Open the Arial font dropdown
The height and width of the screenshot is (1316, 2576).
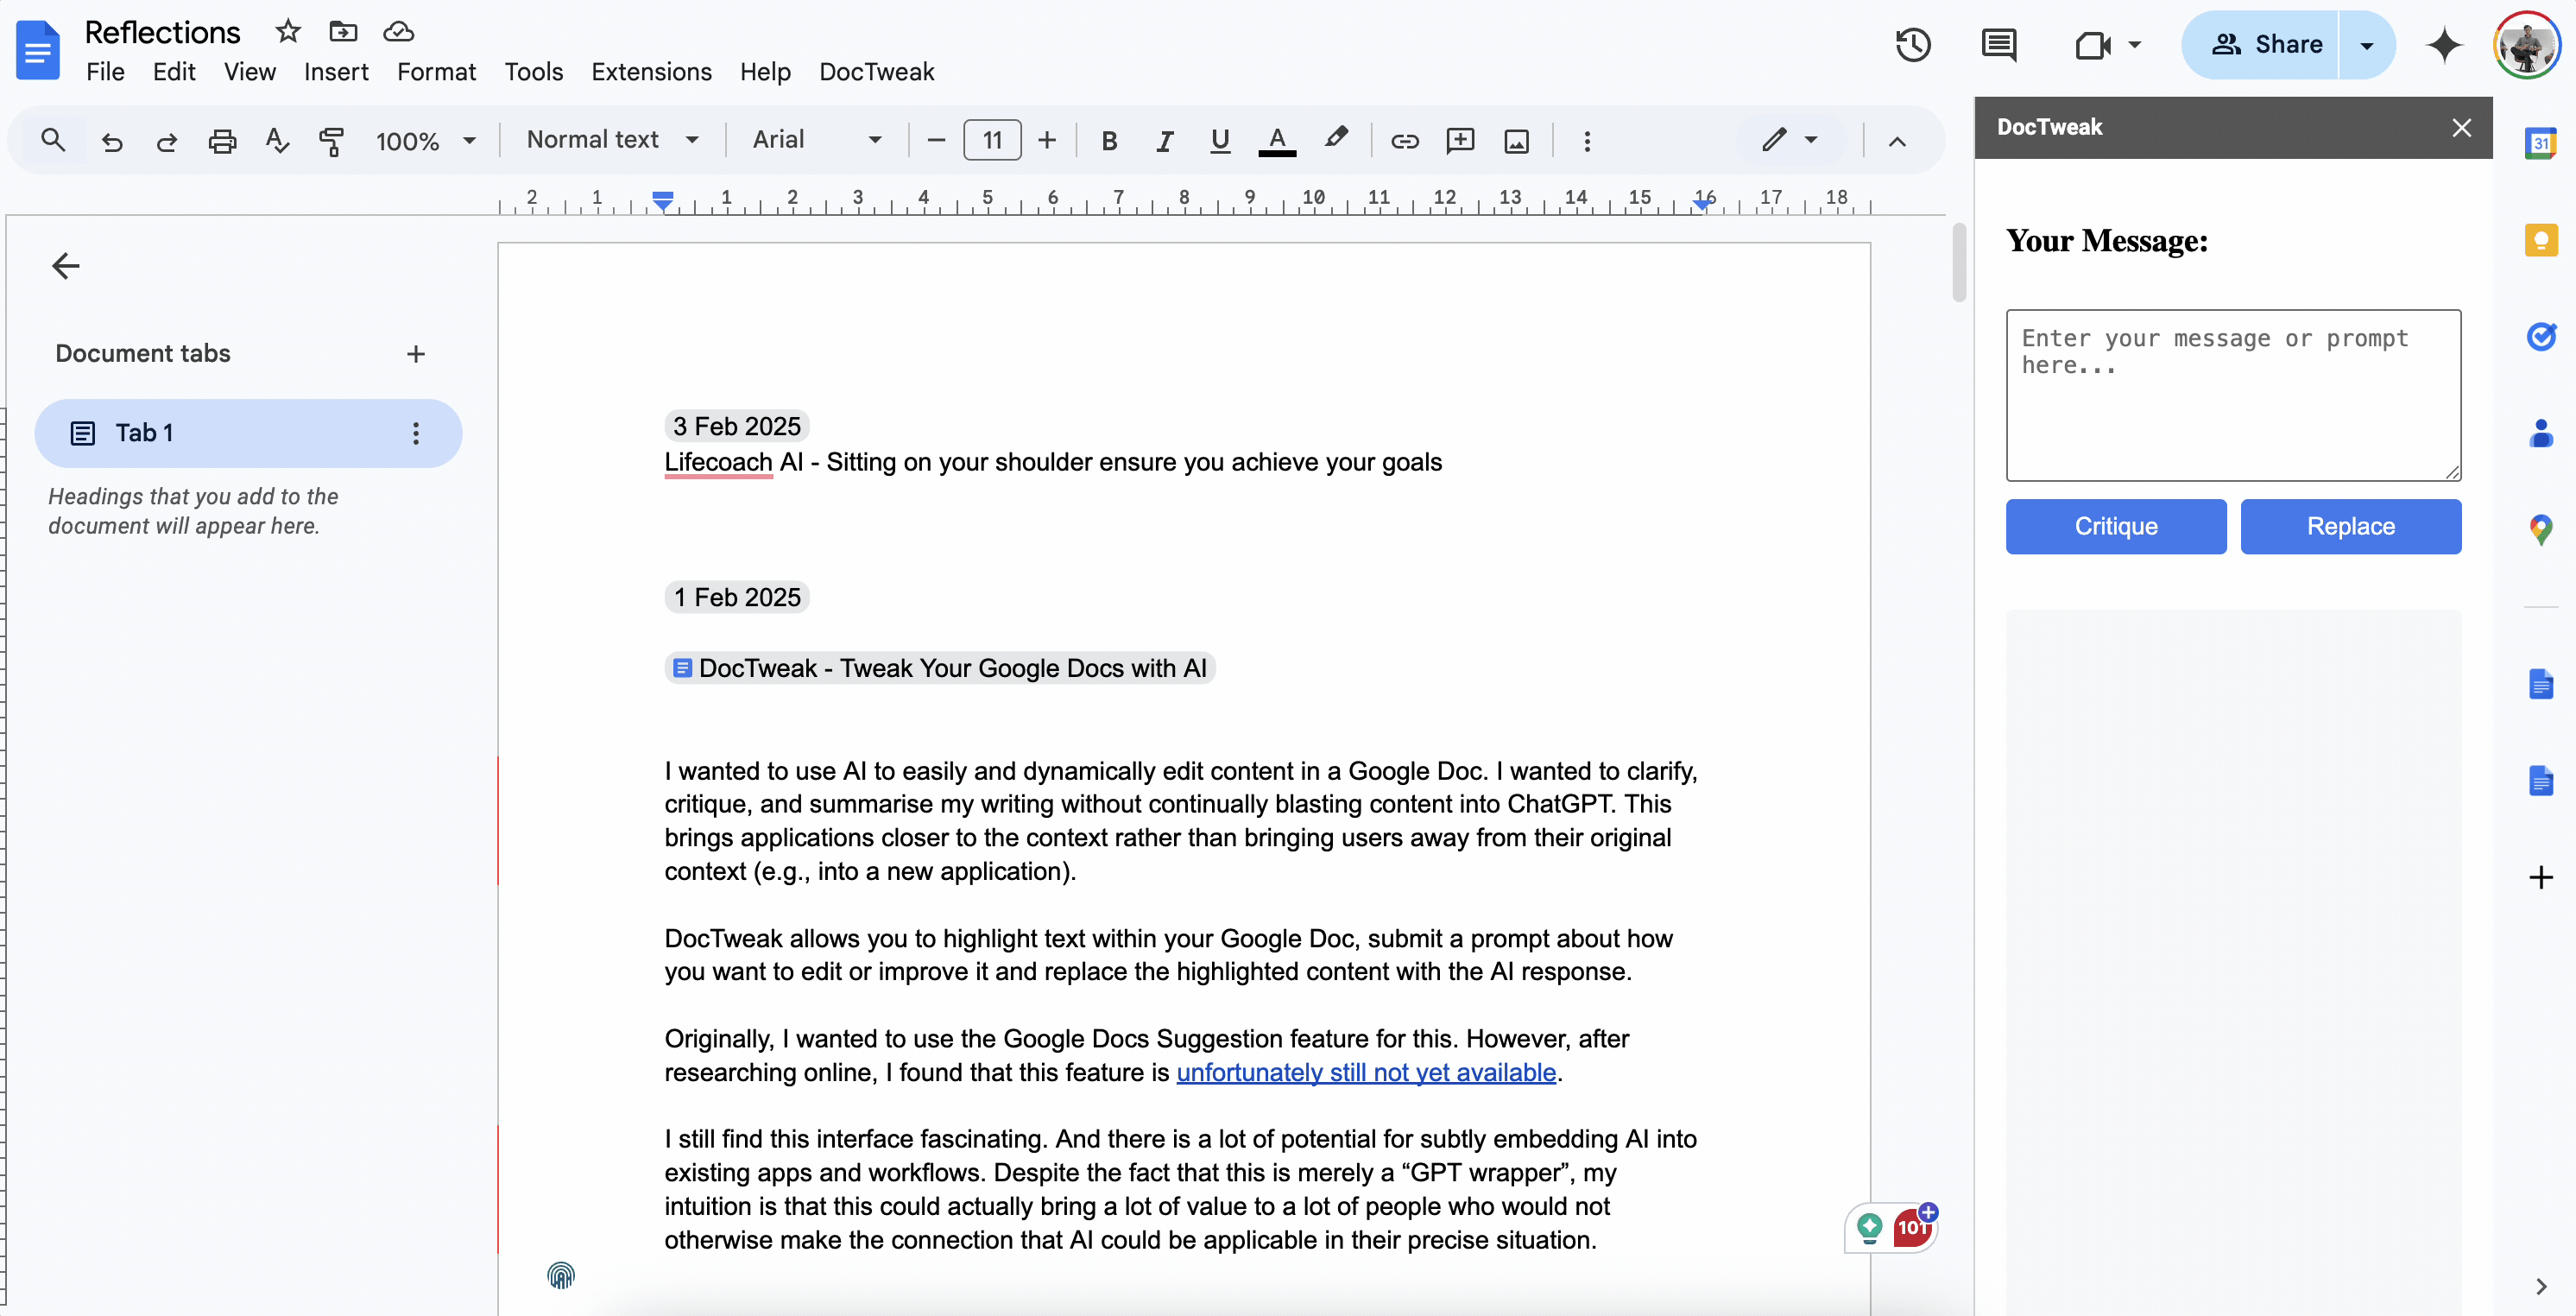coord(816,140)
